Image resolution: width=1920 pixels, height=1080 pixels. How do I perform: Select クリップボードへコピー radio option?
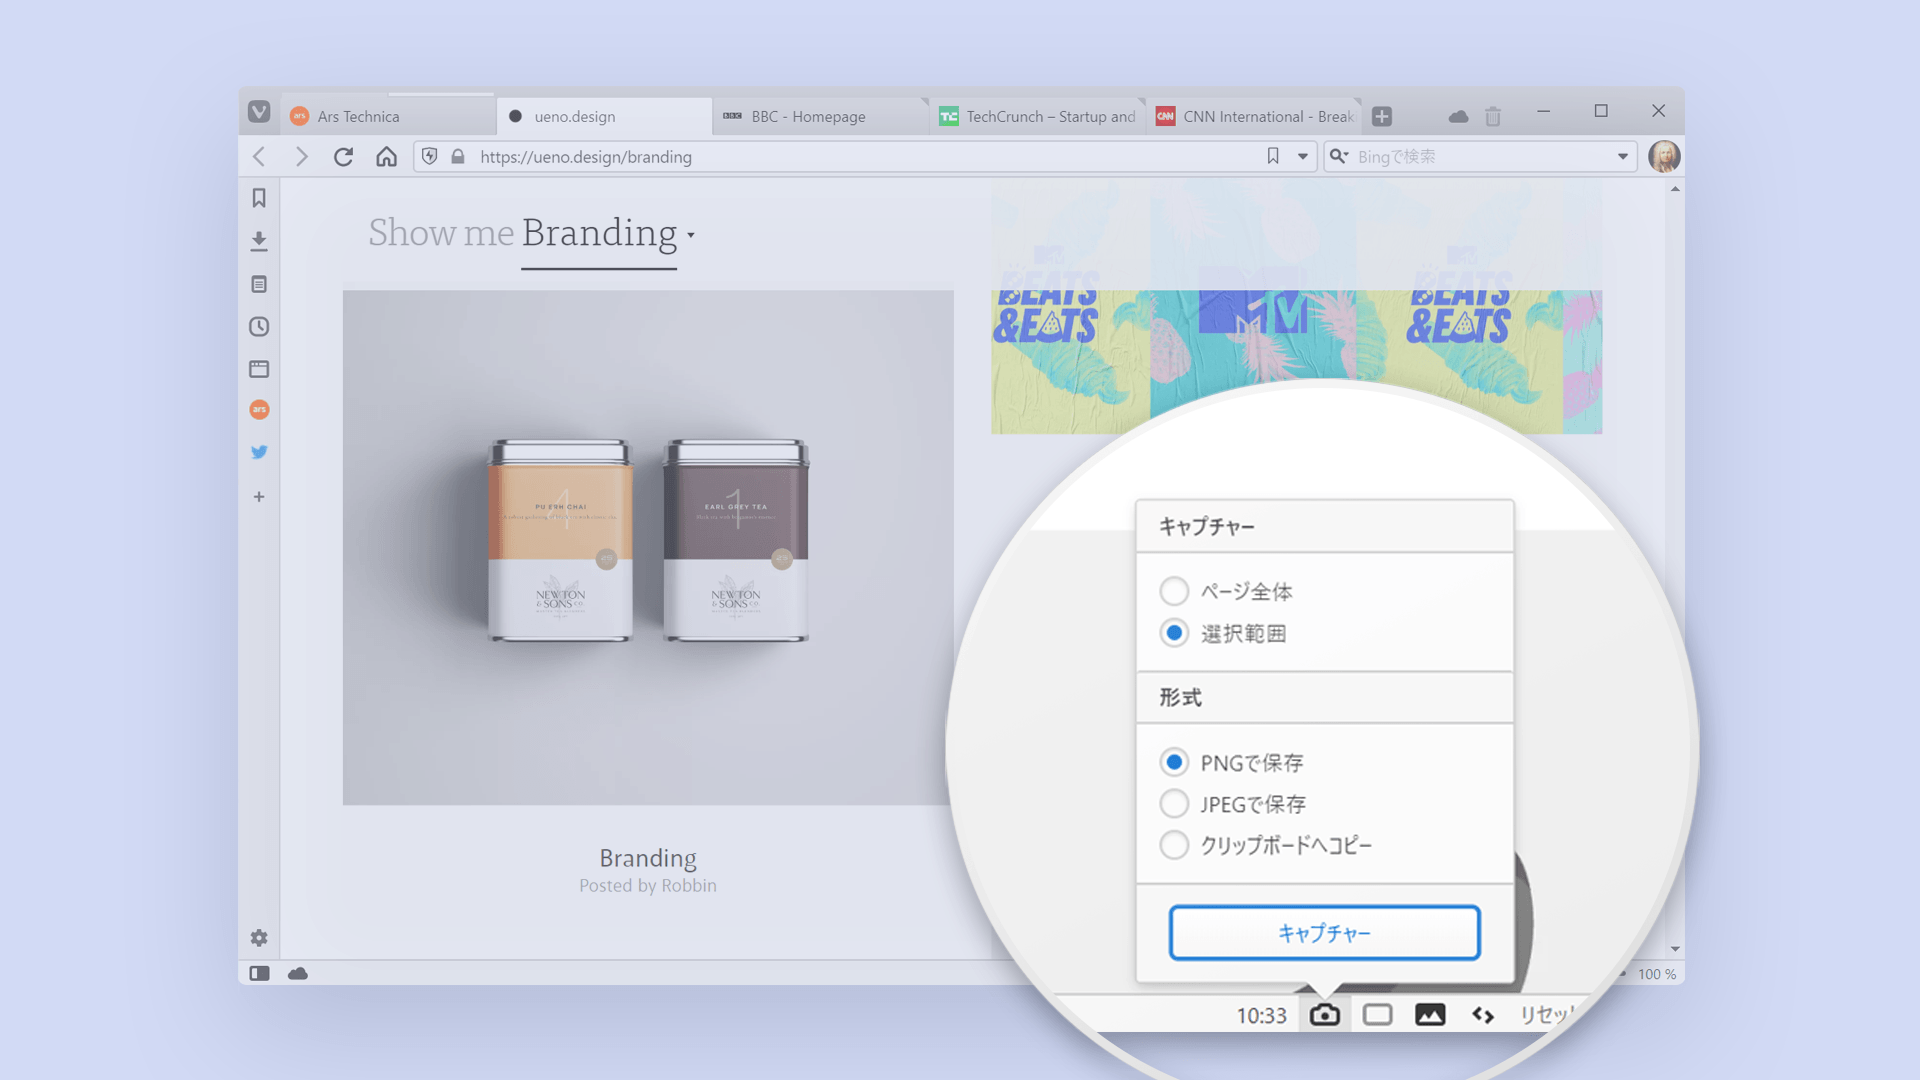click(x=1174, y=845)
